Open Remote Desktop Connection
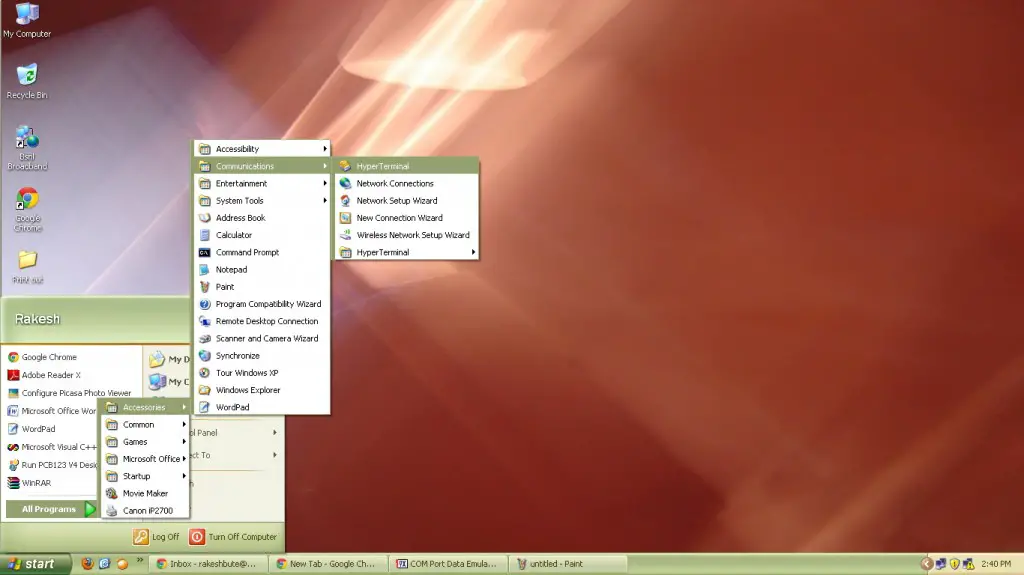 point(262,321)
